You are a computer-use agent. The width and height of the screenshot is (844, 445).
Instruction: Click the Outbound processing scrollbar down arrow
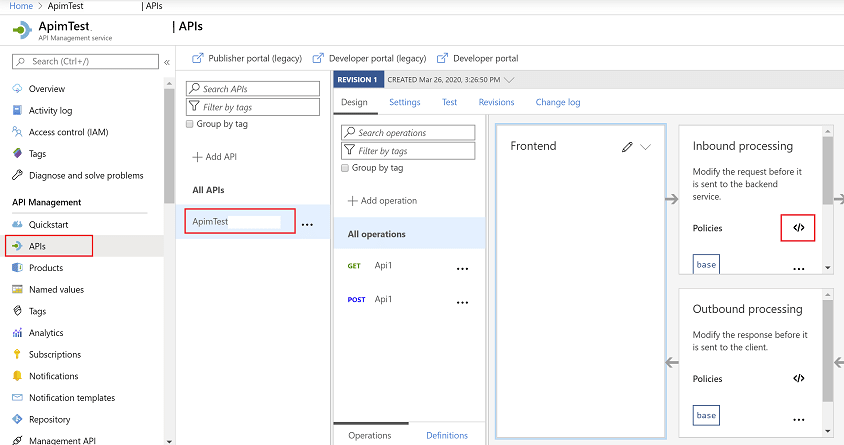(x=828, y=430)
